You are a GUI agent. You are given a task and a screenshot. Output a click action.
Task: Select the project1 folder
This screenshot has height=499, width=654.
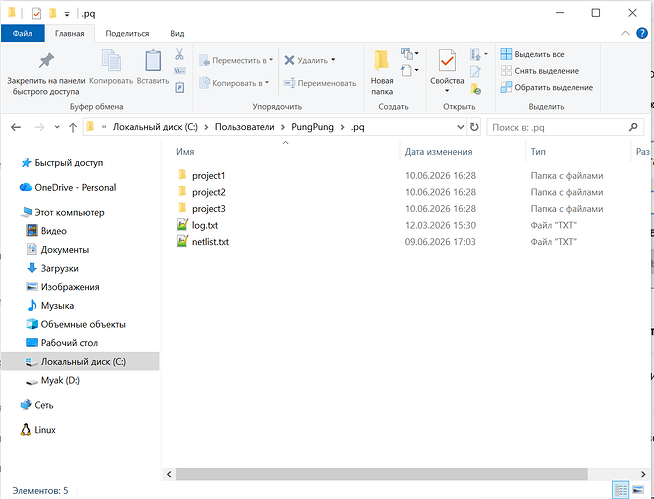[201, 176]
